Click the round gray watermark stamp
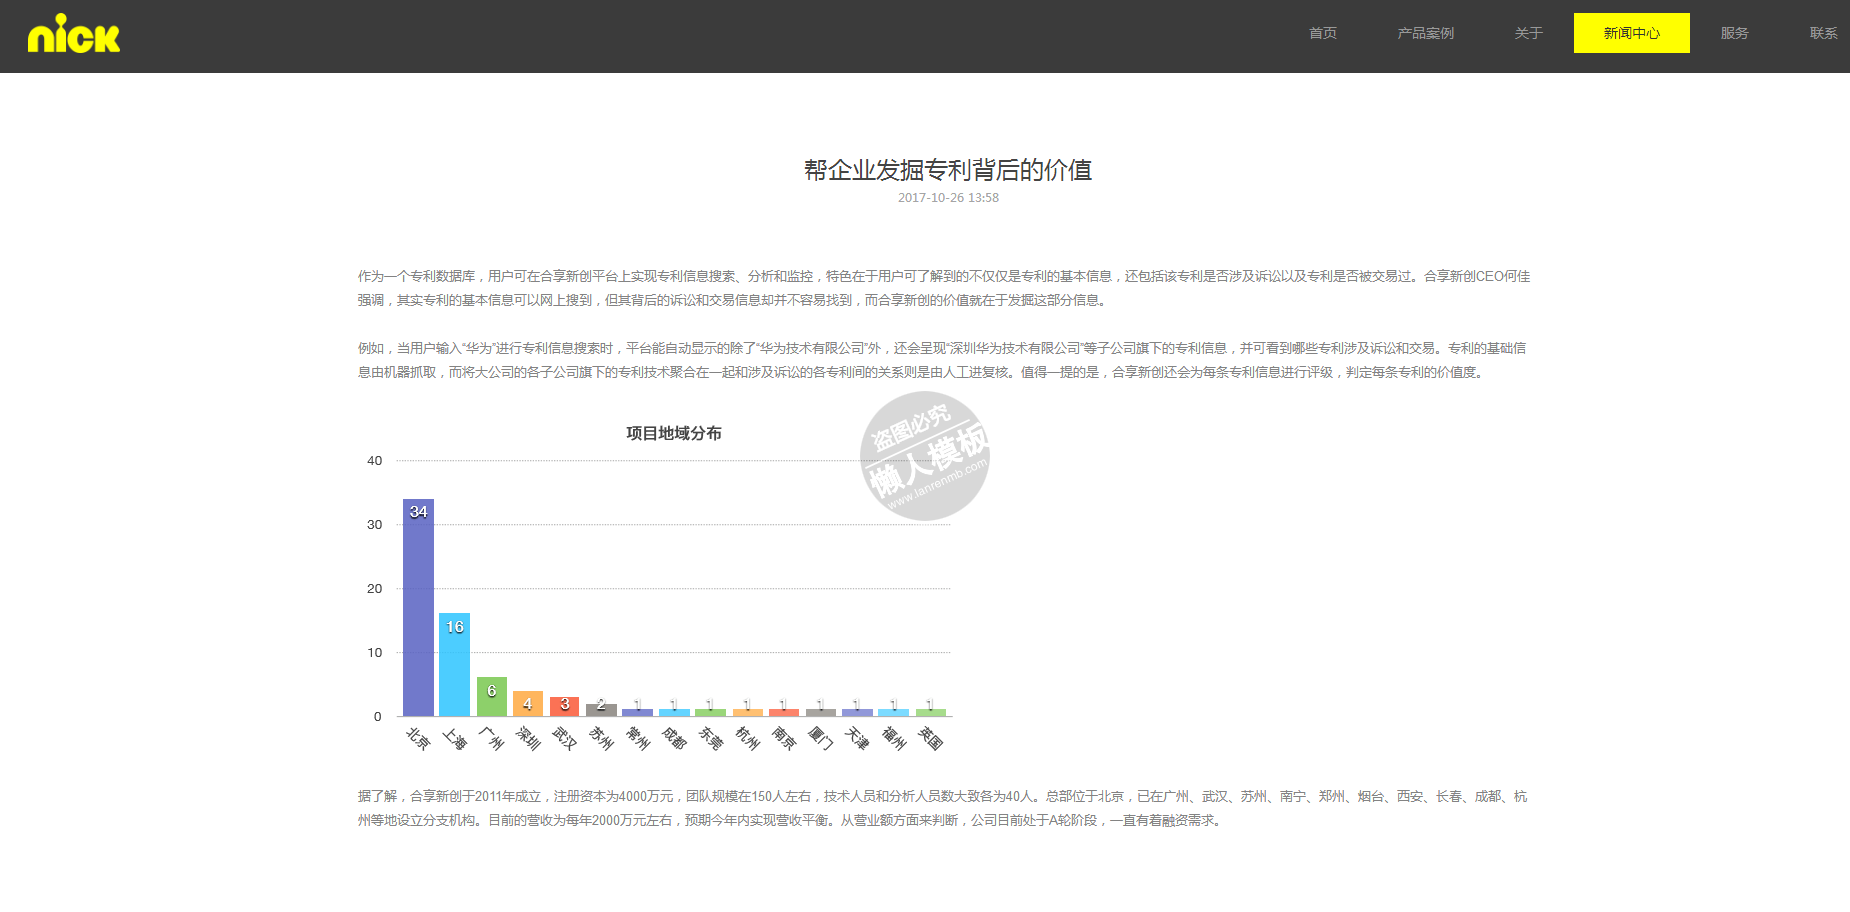The image size is (1850, 912). pyautogui.click(x=925, y=456)
